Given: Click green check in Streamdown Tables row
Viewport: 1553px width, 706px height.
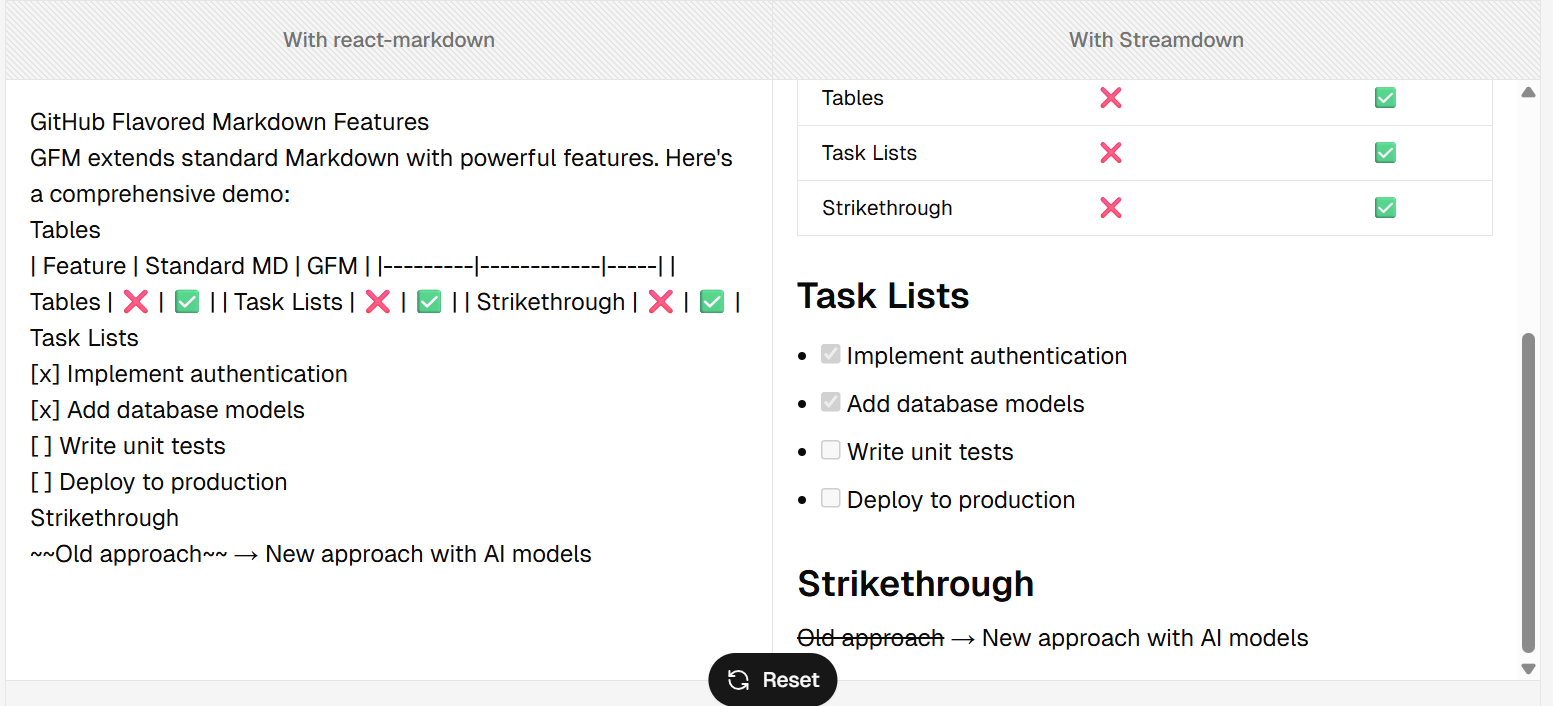Looking at the screenshot, I should (x=1385, y=98).
